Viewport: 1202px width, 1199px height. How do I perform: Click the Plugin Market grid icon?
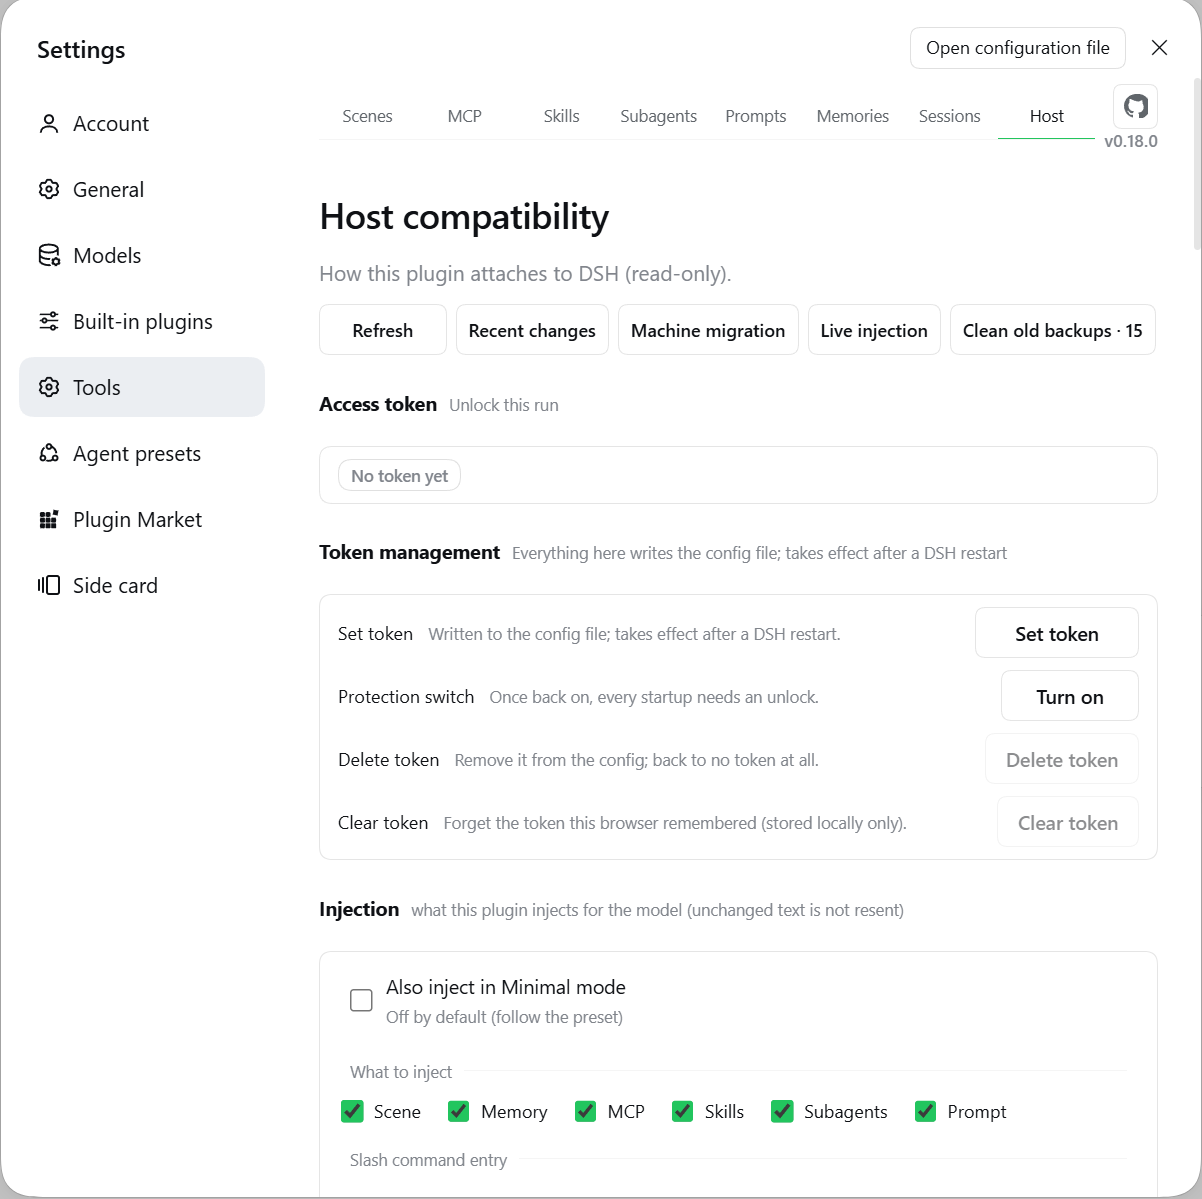point(48,520)
